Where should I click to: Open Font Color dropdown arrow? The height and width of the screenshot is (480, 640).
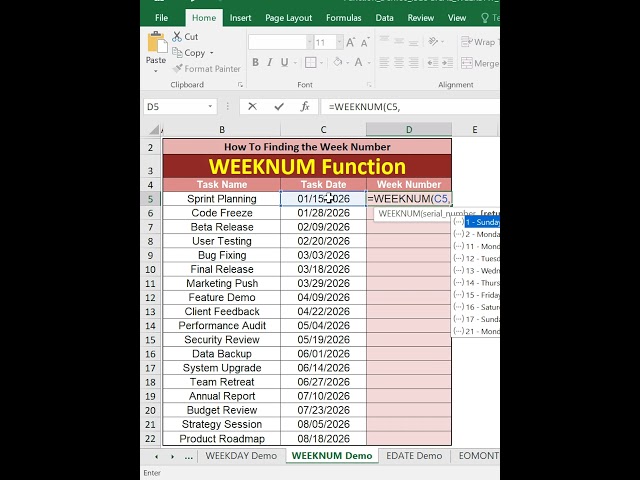coord(369,63)
